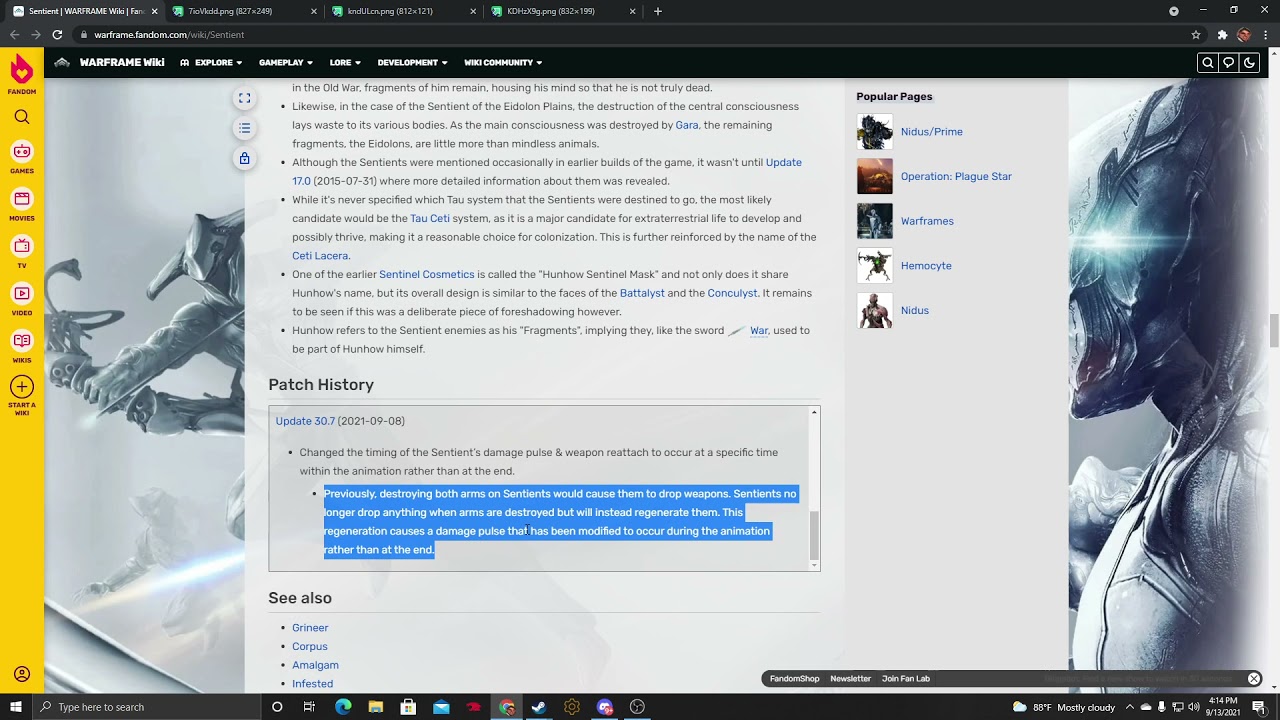1280x720 pixels.
Task: Follow the Ceti Lacera link
Action: click(320, 256)
